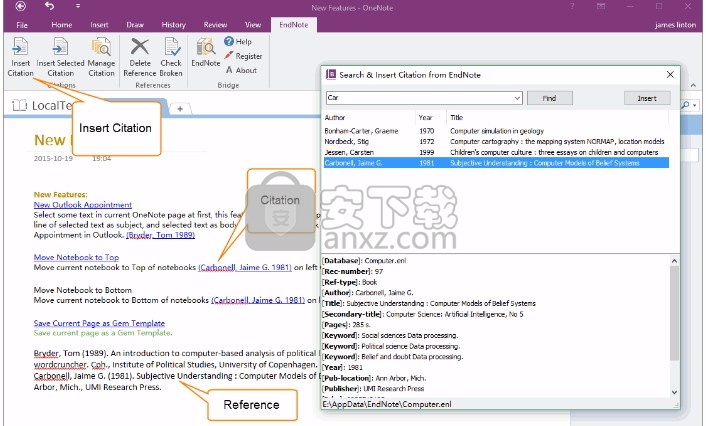Open Save Current Page as Gem Template link
This screenshot has height=426, width=706.
pos(99,323)
